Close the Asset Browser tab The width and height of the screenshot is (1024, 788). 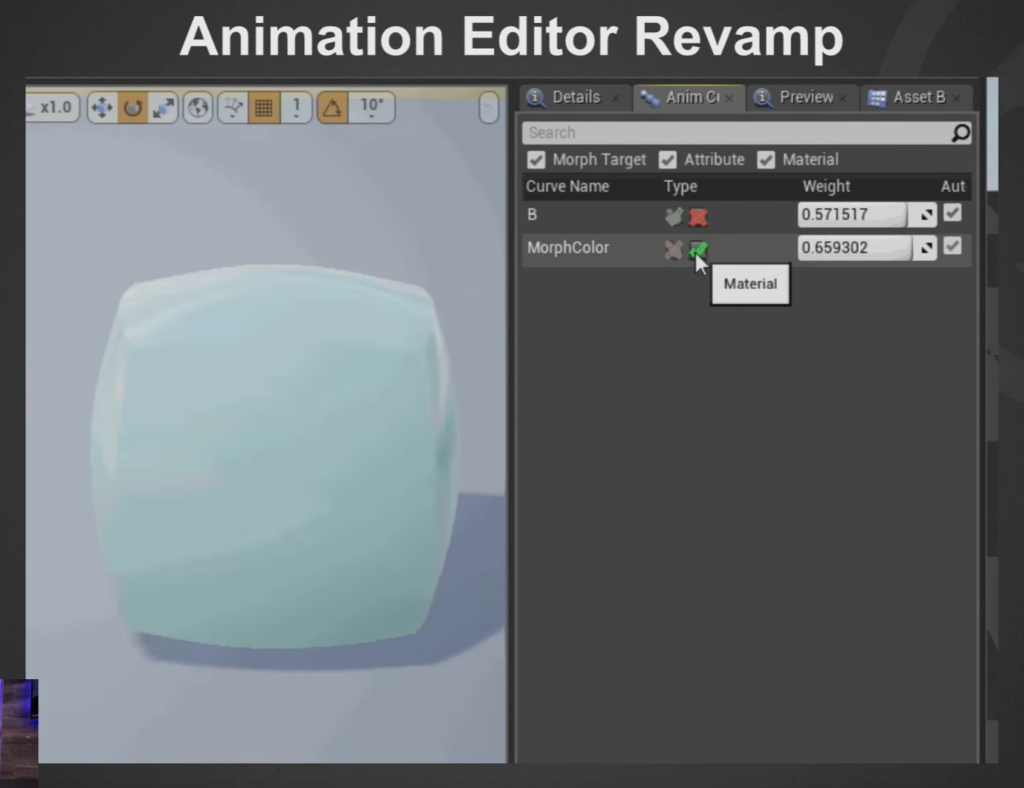click(x=957, y=99)
